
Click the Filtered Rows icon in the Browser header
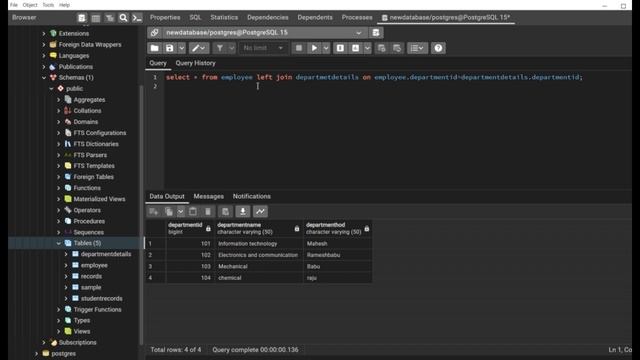(x=109, y=18)
